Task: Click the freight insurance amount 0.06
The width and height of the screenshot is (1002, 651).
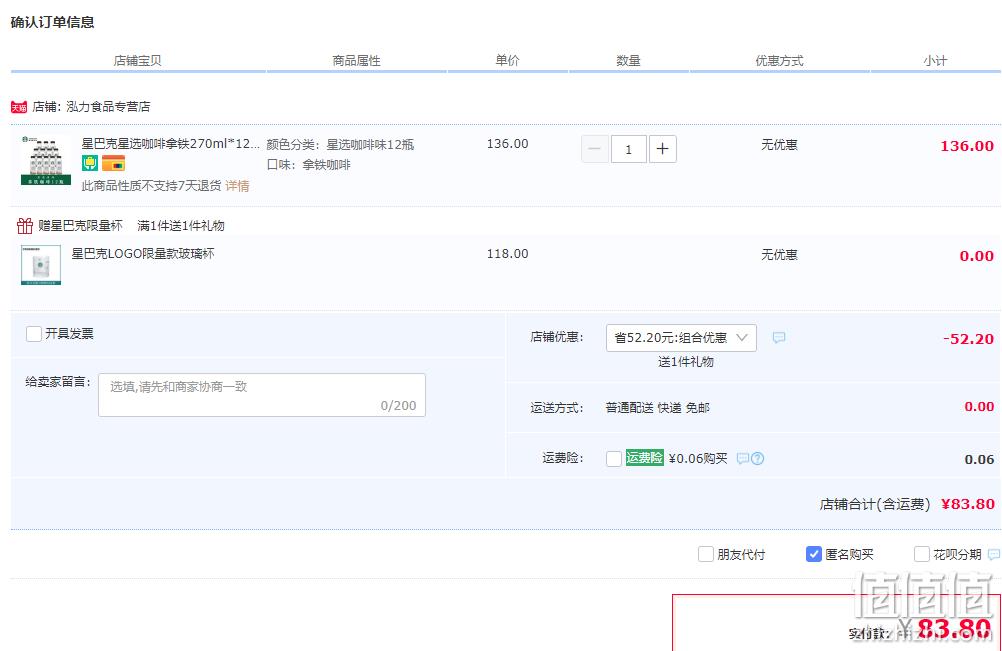Action: 979,459
